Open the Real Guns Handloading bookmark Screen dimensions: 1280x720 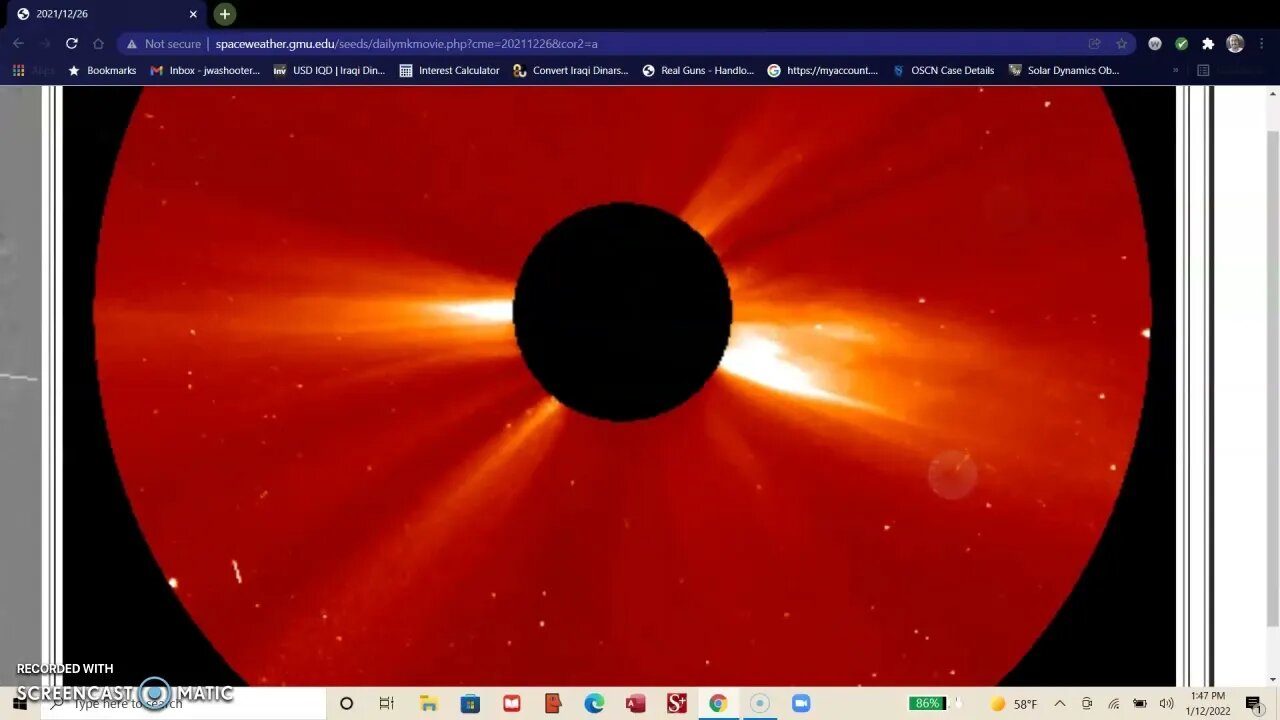click(x=698, y=71)
